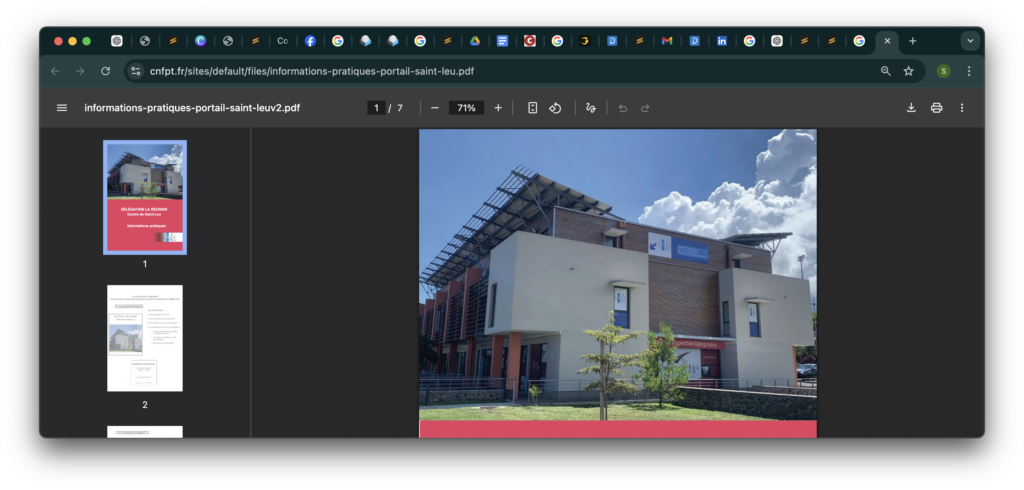Click the page number input field
1024x490 pixels.
[376, 108]
